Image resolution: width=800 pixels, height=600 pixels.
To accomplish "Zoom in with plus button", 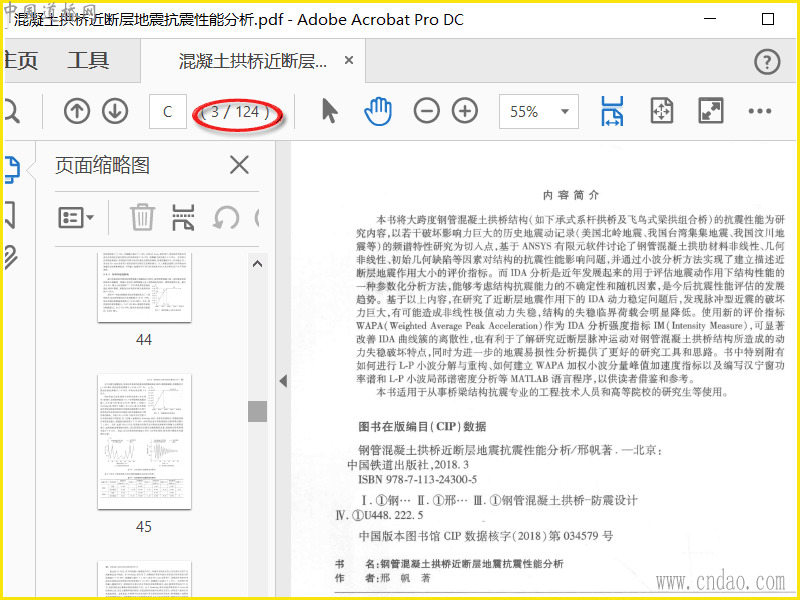I will [465, 111].
